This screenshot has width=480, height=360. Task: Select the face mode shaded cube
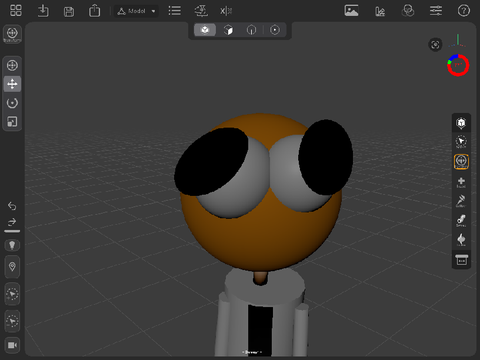tap(228, 30)
